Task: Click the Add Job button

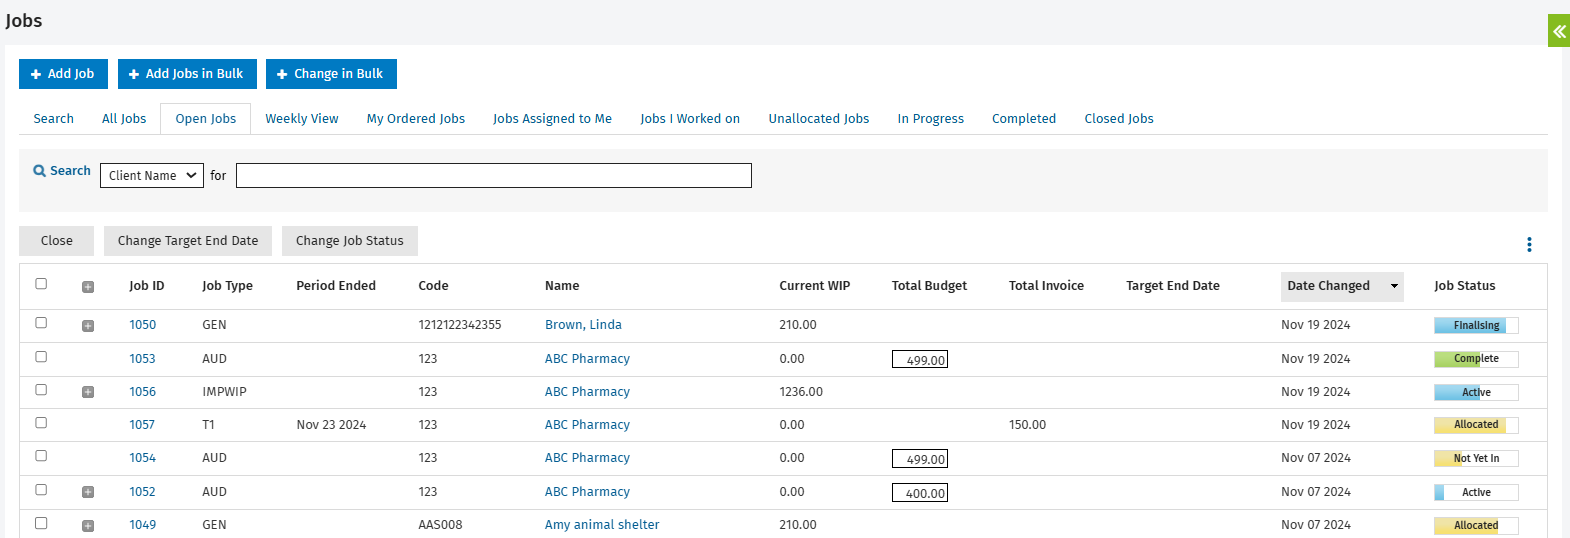Action: tap(63, 74)
